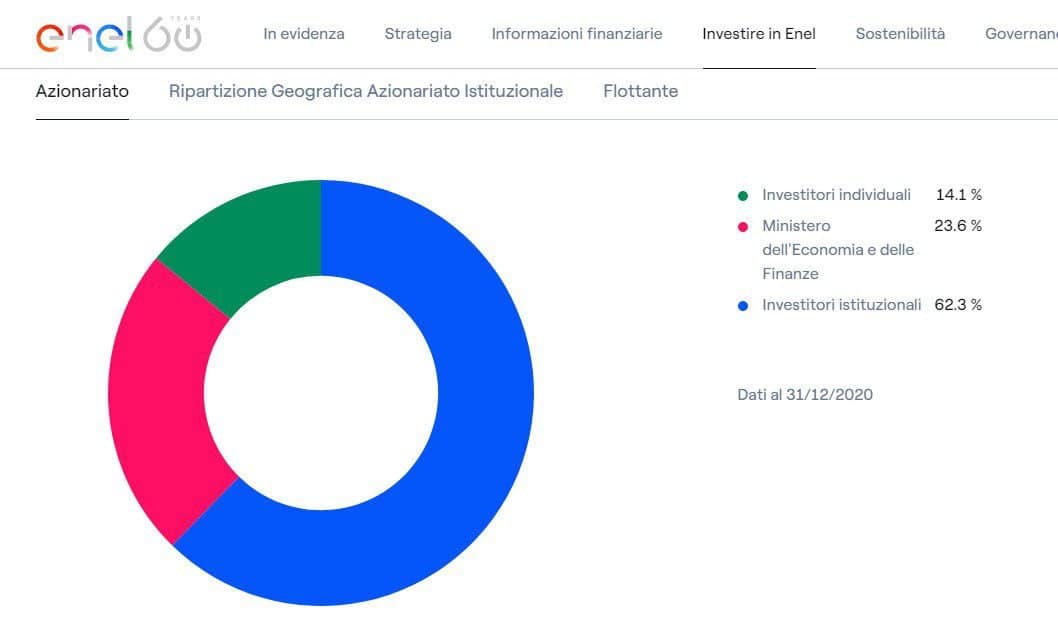Click the pink donut chart segment
The width and height of the screenshot is (1058, 642).
160,400
